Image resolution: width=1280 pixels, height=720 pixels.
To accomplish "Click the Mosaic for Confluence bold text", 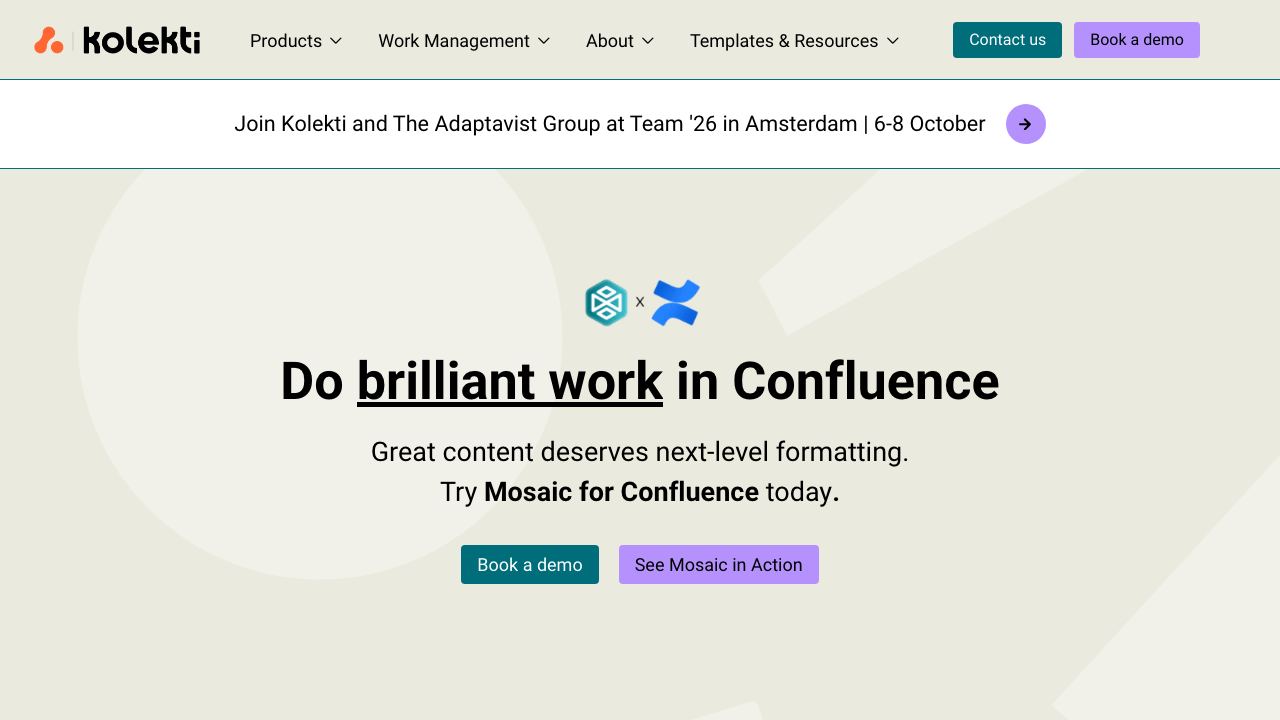I will click(x=621, y=492).
